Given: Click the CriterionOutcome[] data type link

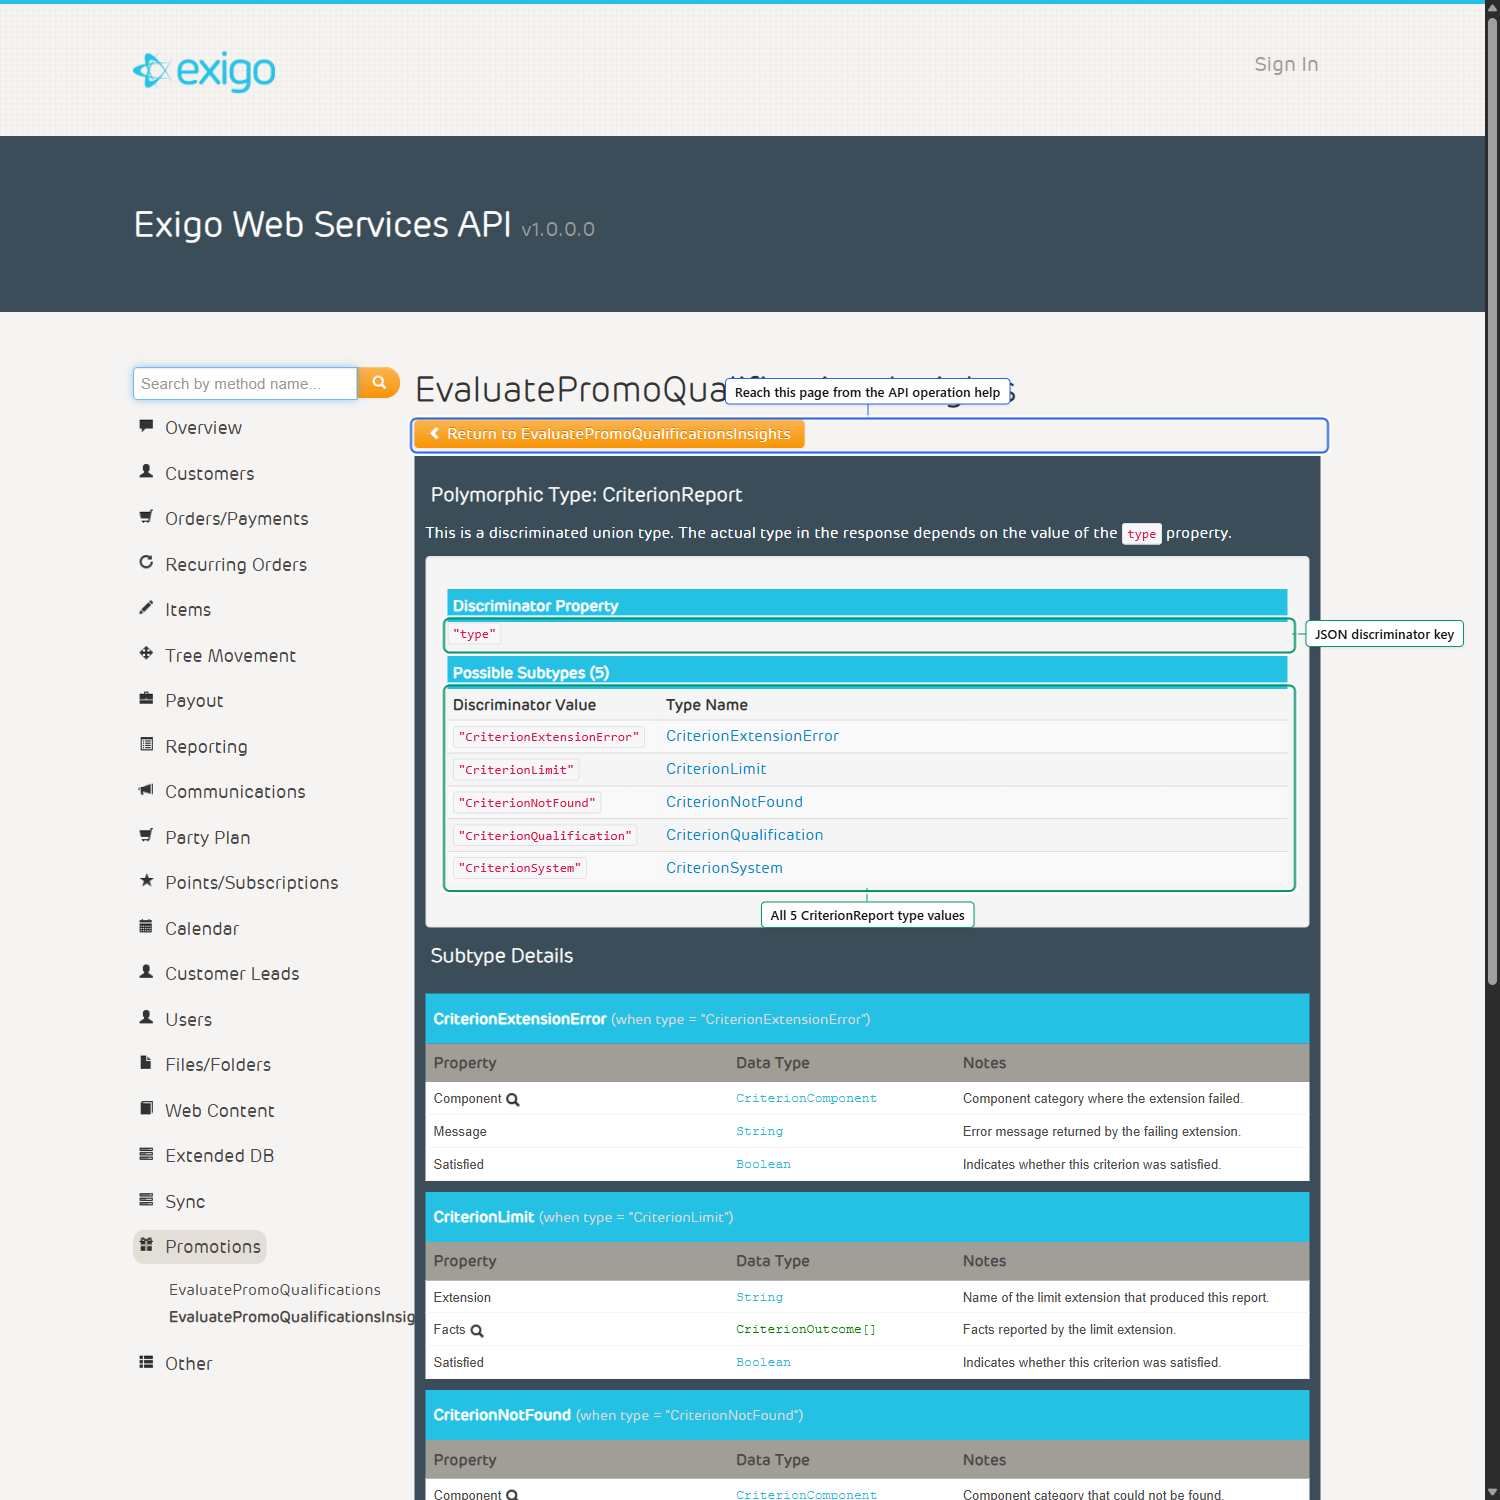Looking at the screenshot, I should click(x=805, y=1330).
